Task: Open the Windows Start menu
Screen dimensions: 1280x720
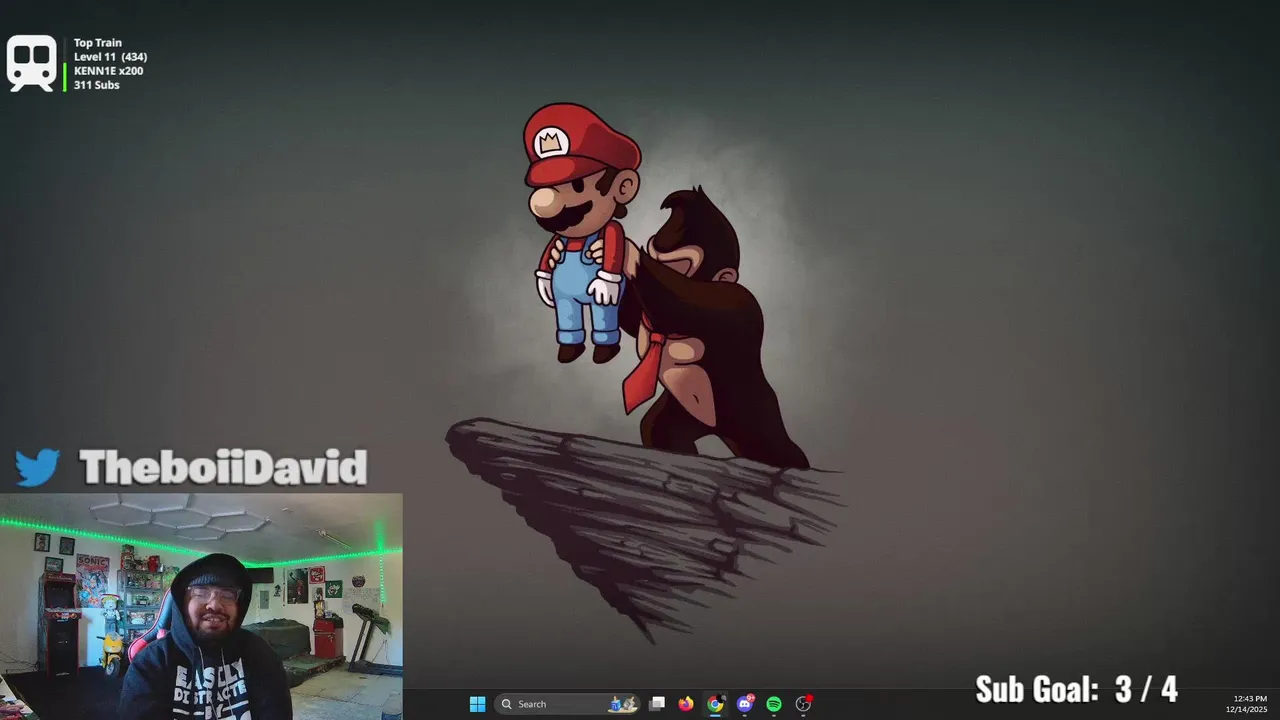Action: click(x=477, y=704)
